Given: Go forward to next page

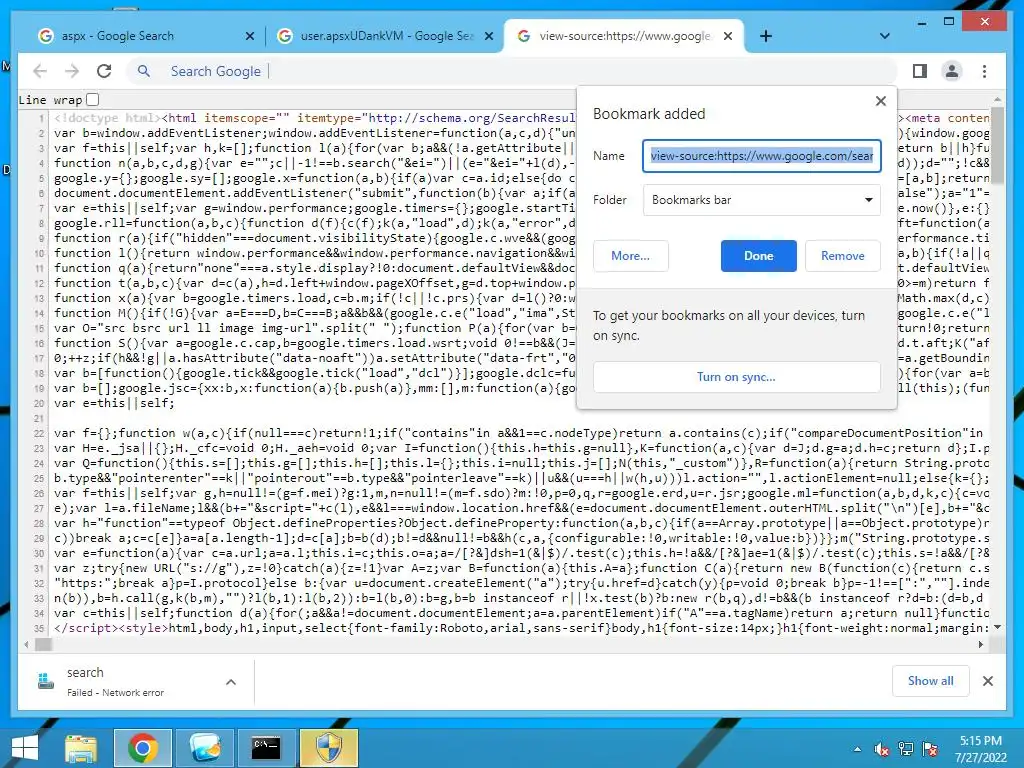Looking at the screenshot, I should click(72, 71).
